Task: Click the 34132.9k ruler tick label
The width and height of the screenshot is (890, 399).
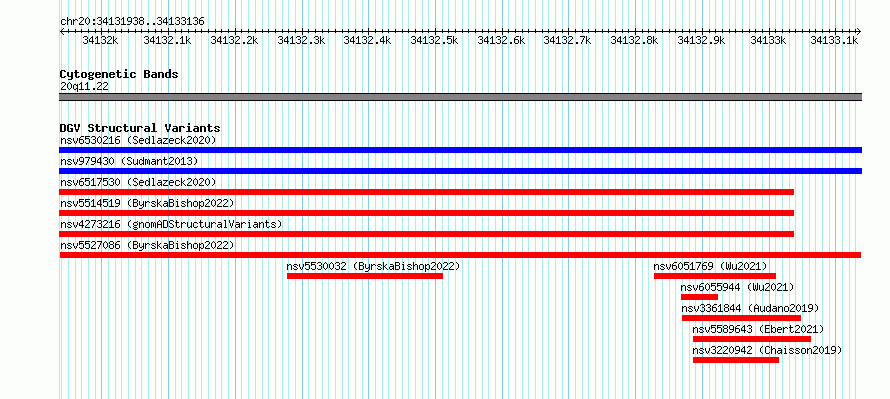Action: point(701,40)
